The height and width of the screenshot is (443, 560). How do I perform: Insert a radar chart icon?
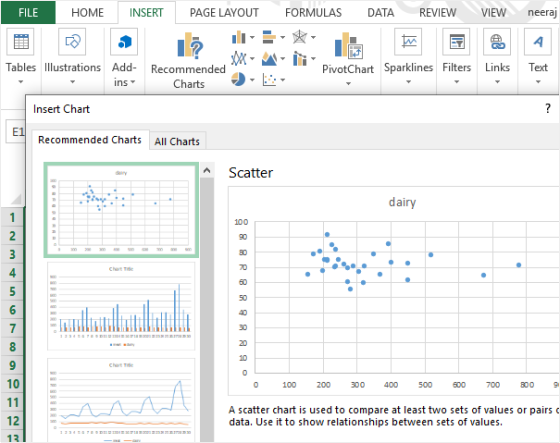299,37
